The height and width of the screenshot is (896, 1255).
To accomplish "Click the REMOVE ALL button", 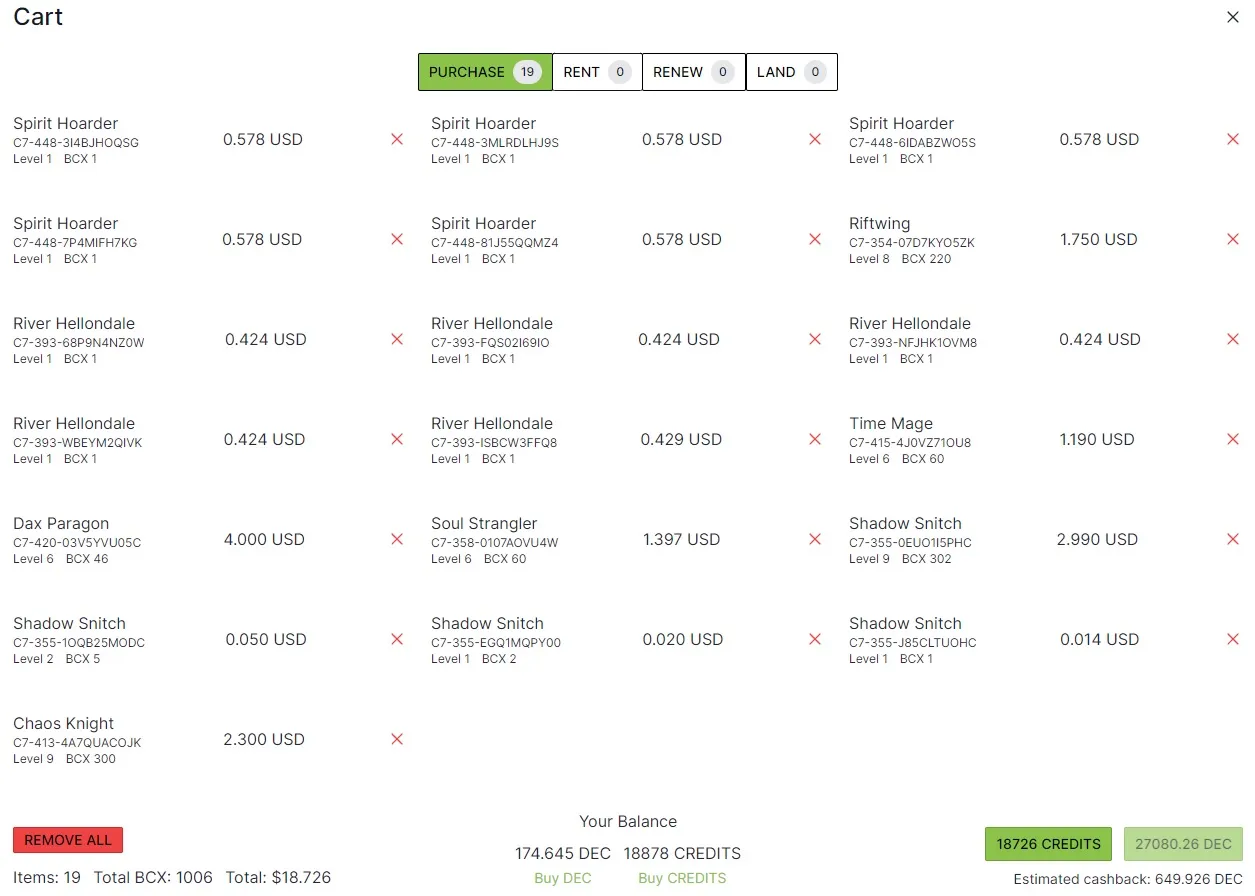I will click(x=68, y=840).
